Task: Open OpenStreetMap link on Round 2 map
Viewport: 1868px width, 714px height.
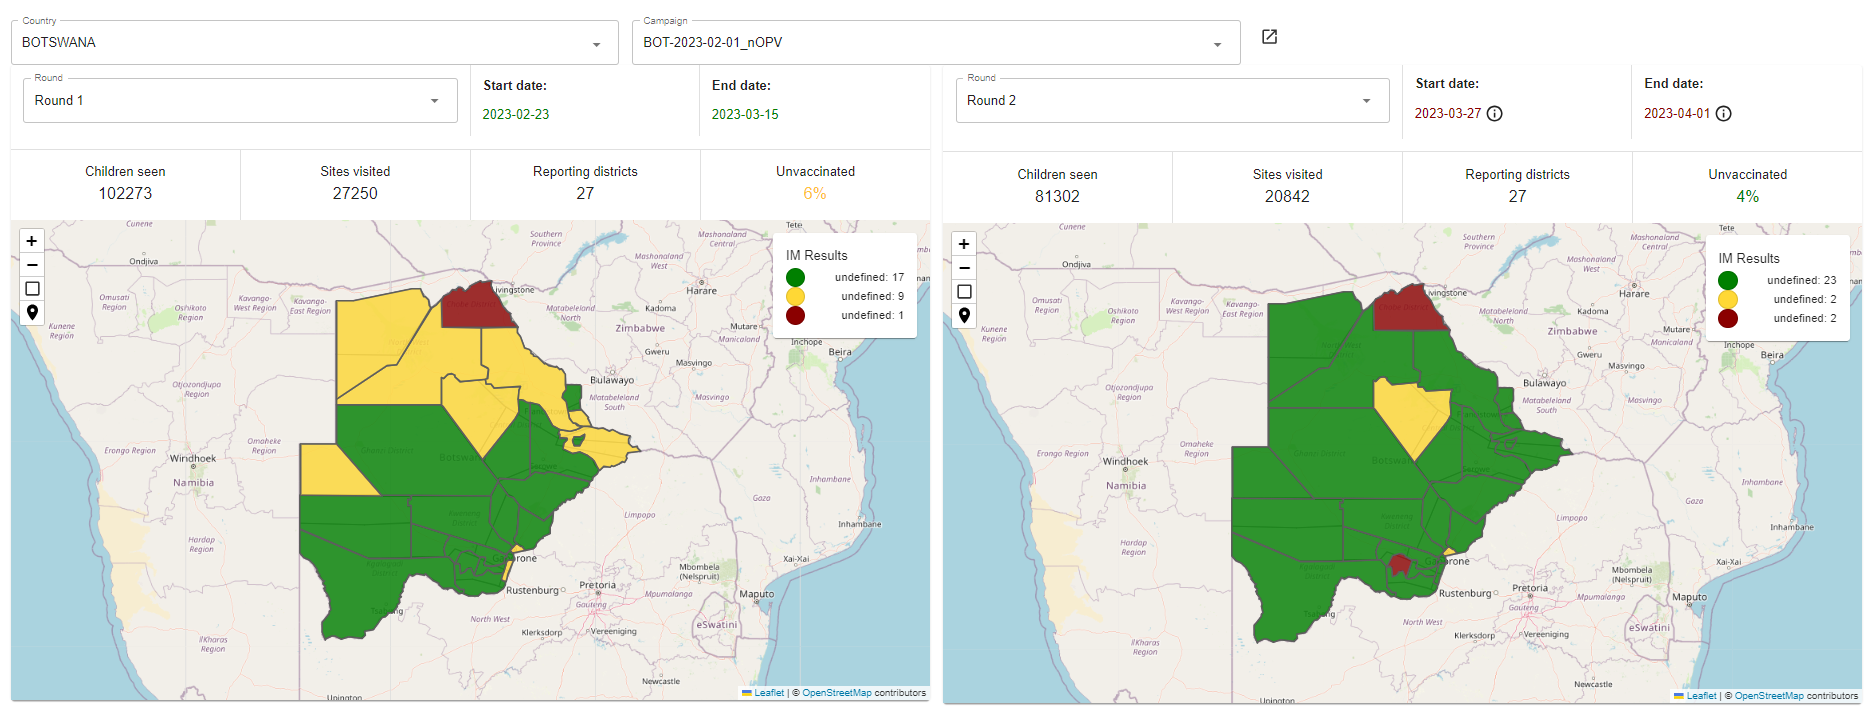Action: [1768, 696]
